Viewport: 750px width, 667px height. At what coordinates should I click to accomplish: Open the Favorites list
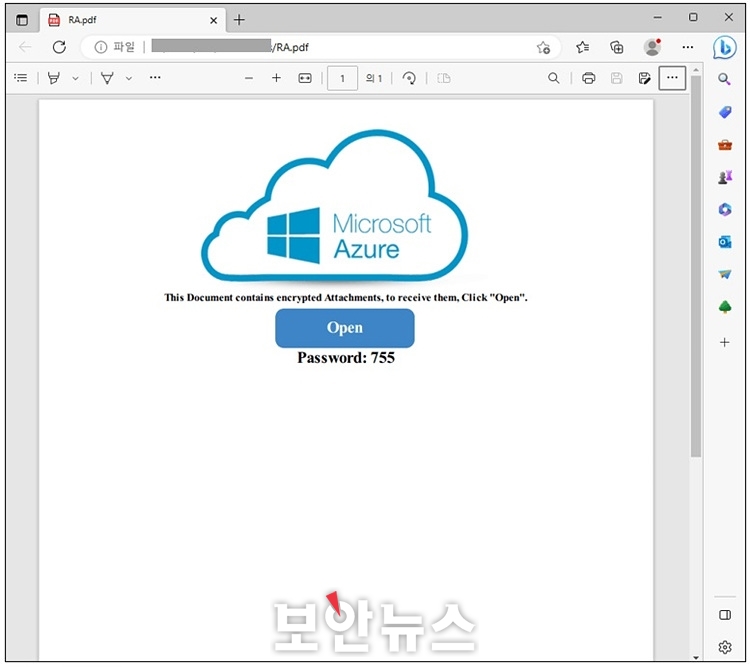[582, 47]
